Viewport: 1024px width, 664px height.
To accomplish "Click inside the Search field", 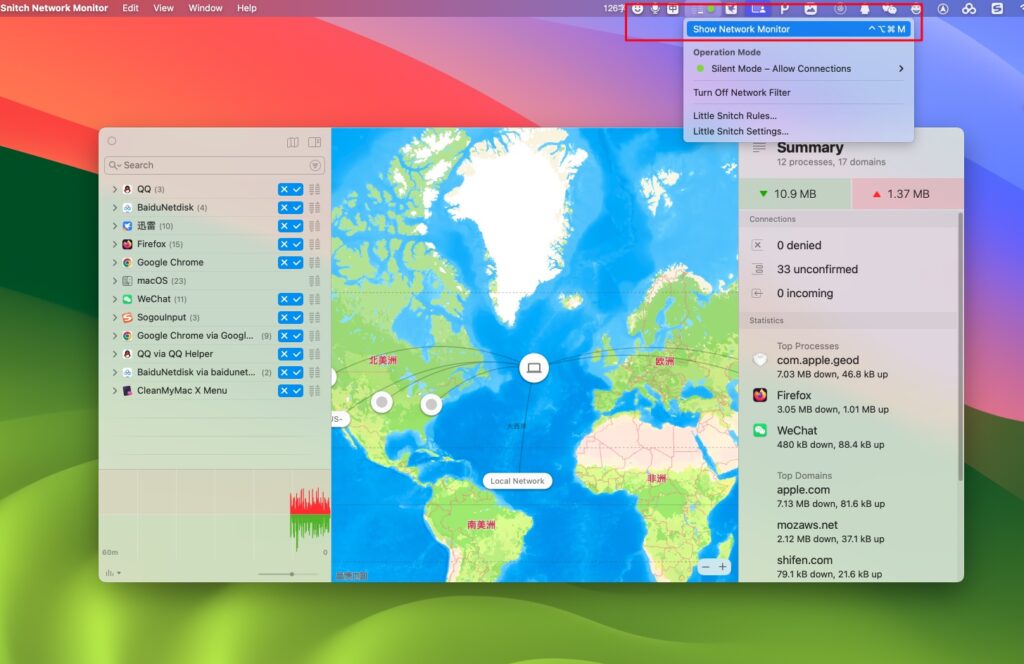I will pyautogui.click(x=200, y=164).
